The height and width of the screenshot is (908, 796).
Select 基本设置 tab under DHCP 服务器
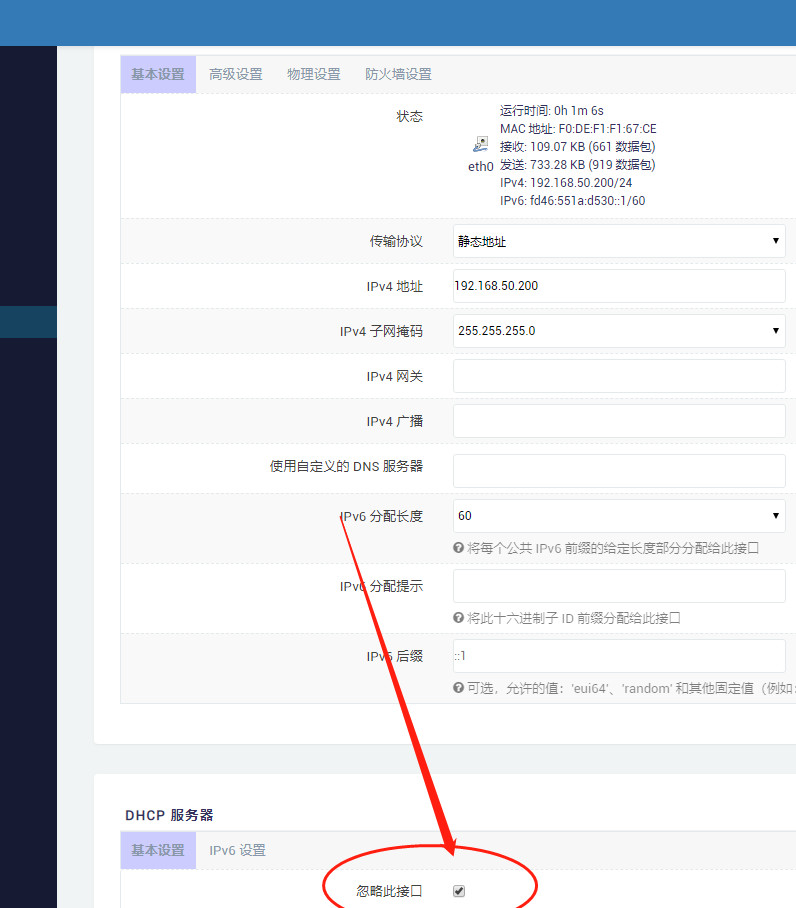(158, 850)
